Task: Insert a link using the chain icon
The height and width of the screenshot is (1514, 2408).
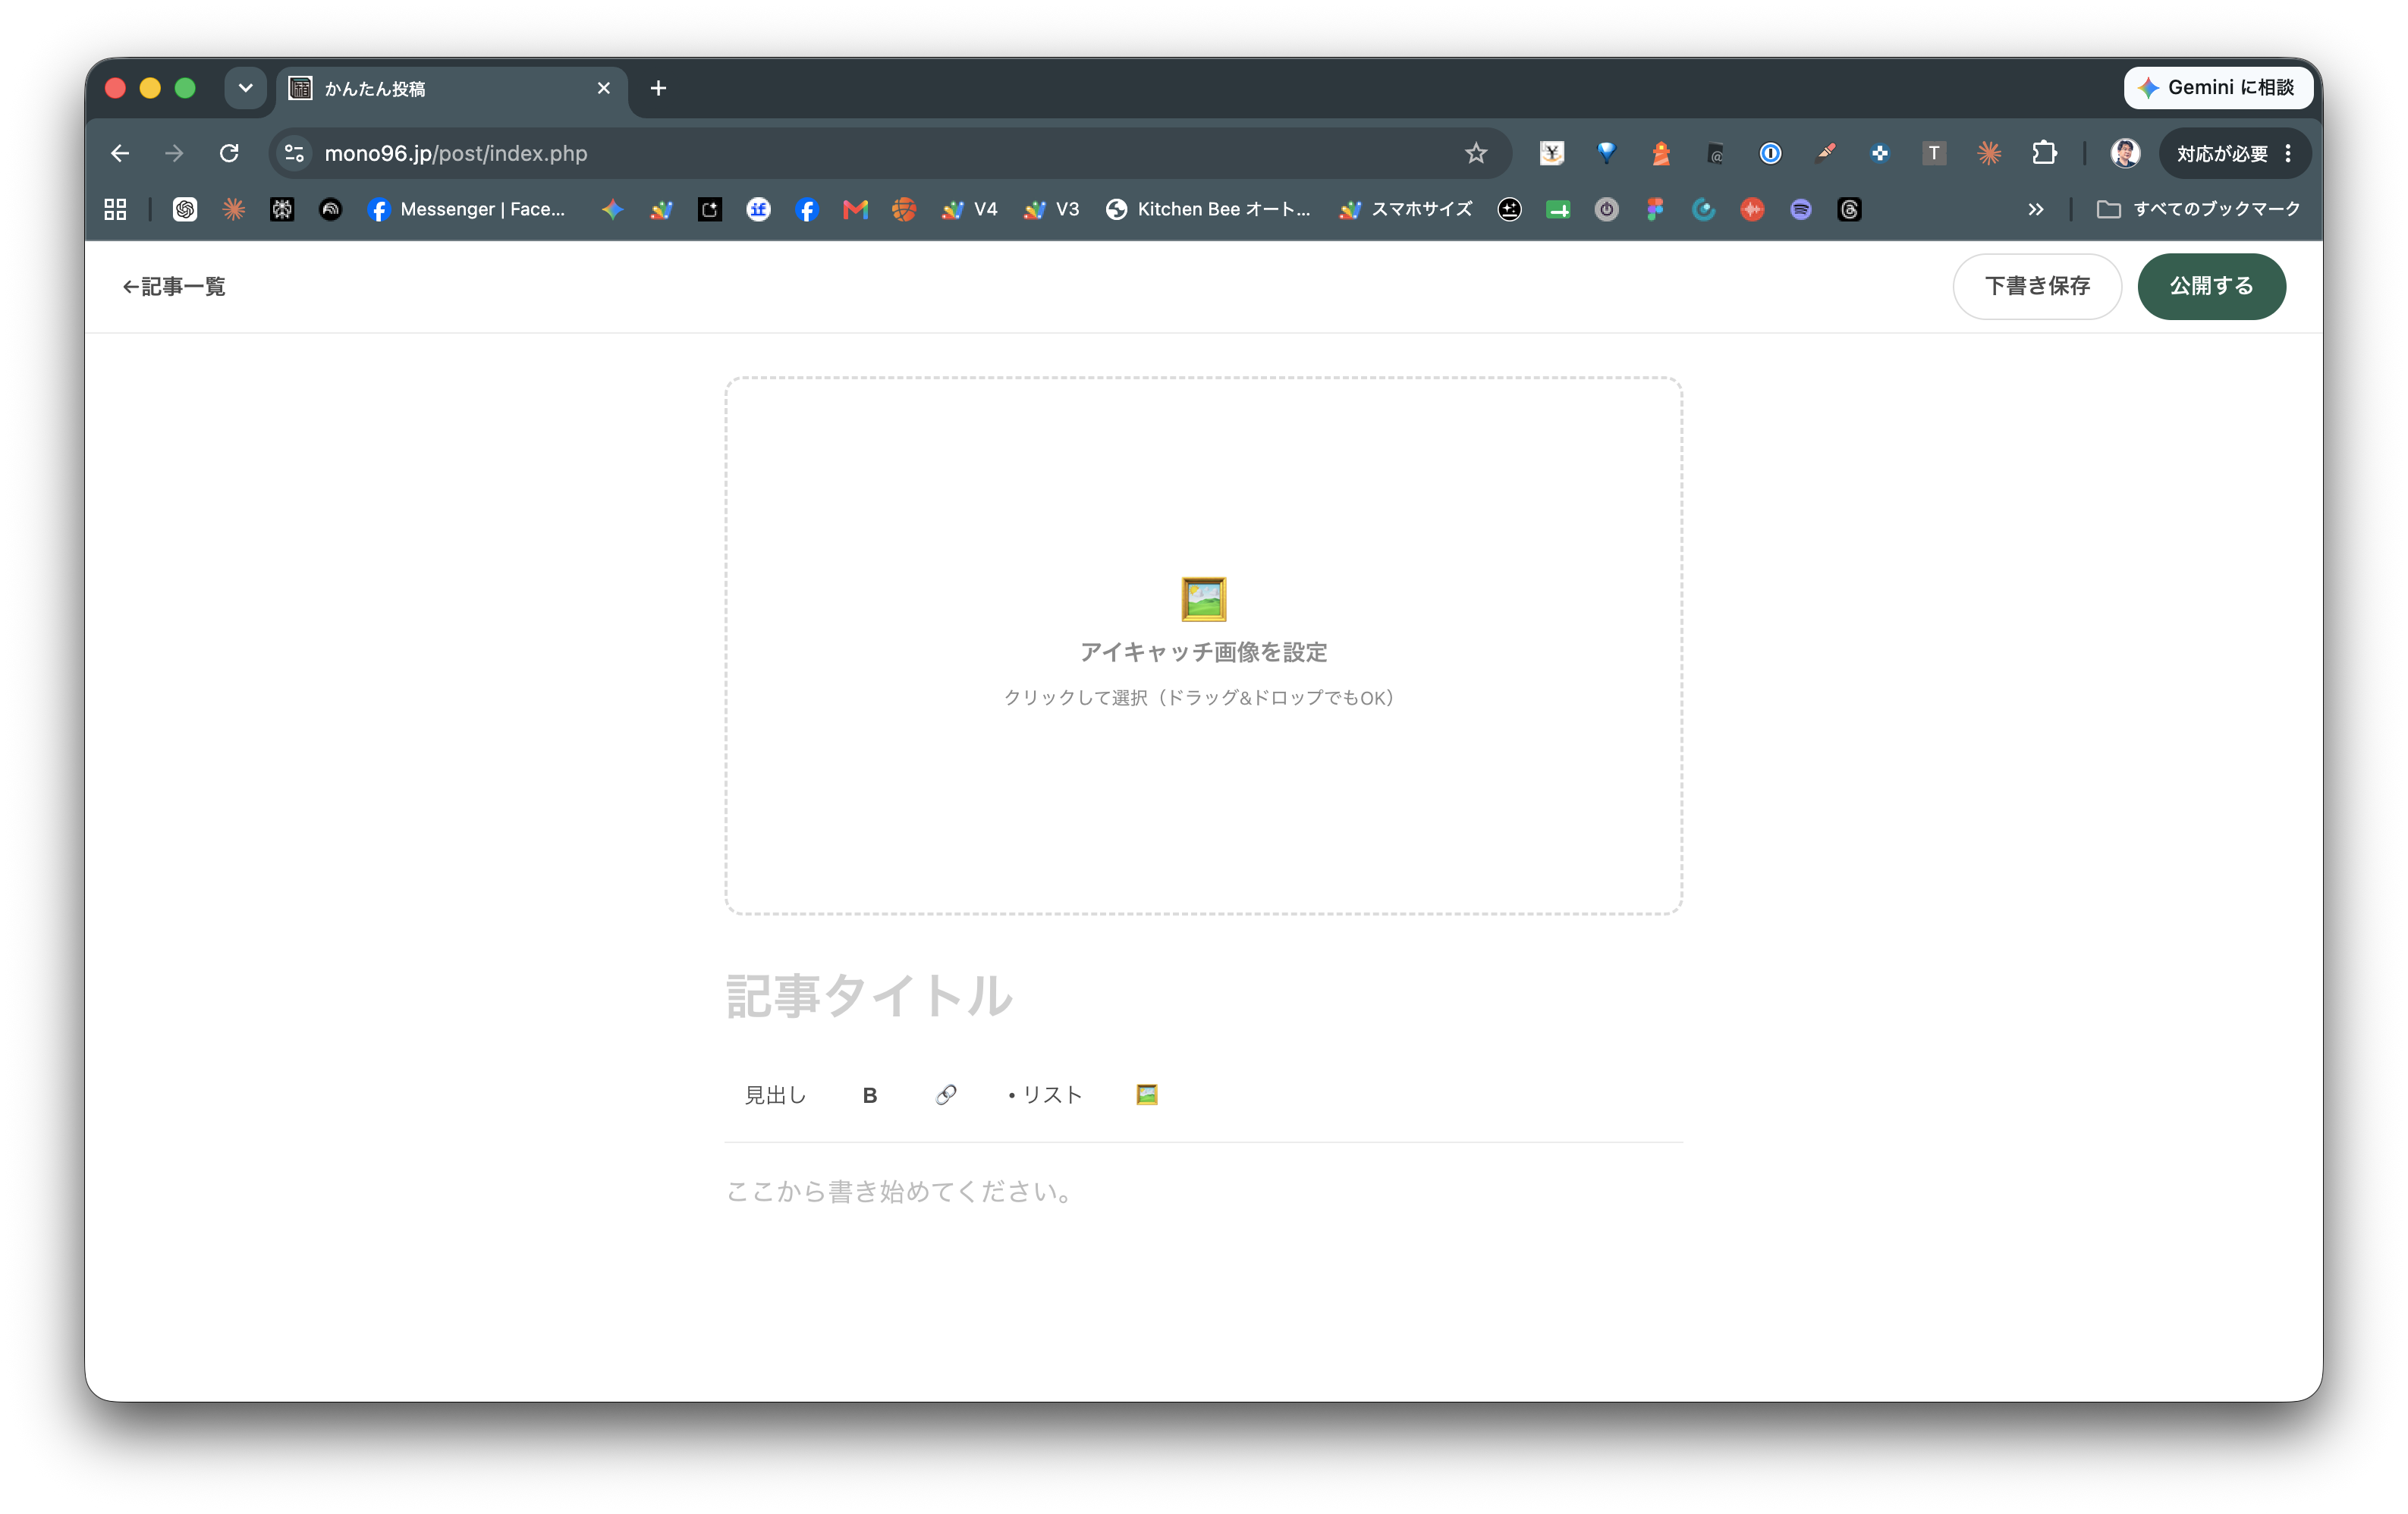Action: [945, 1095]
